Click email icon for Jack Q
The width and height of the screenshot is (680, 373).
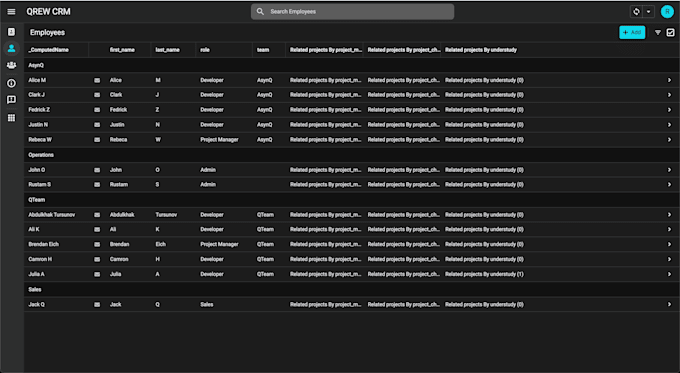[x=97, y=305]
